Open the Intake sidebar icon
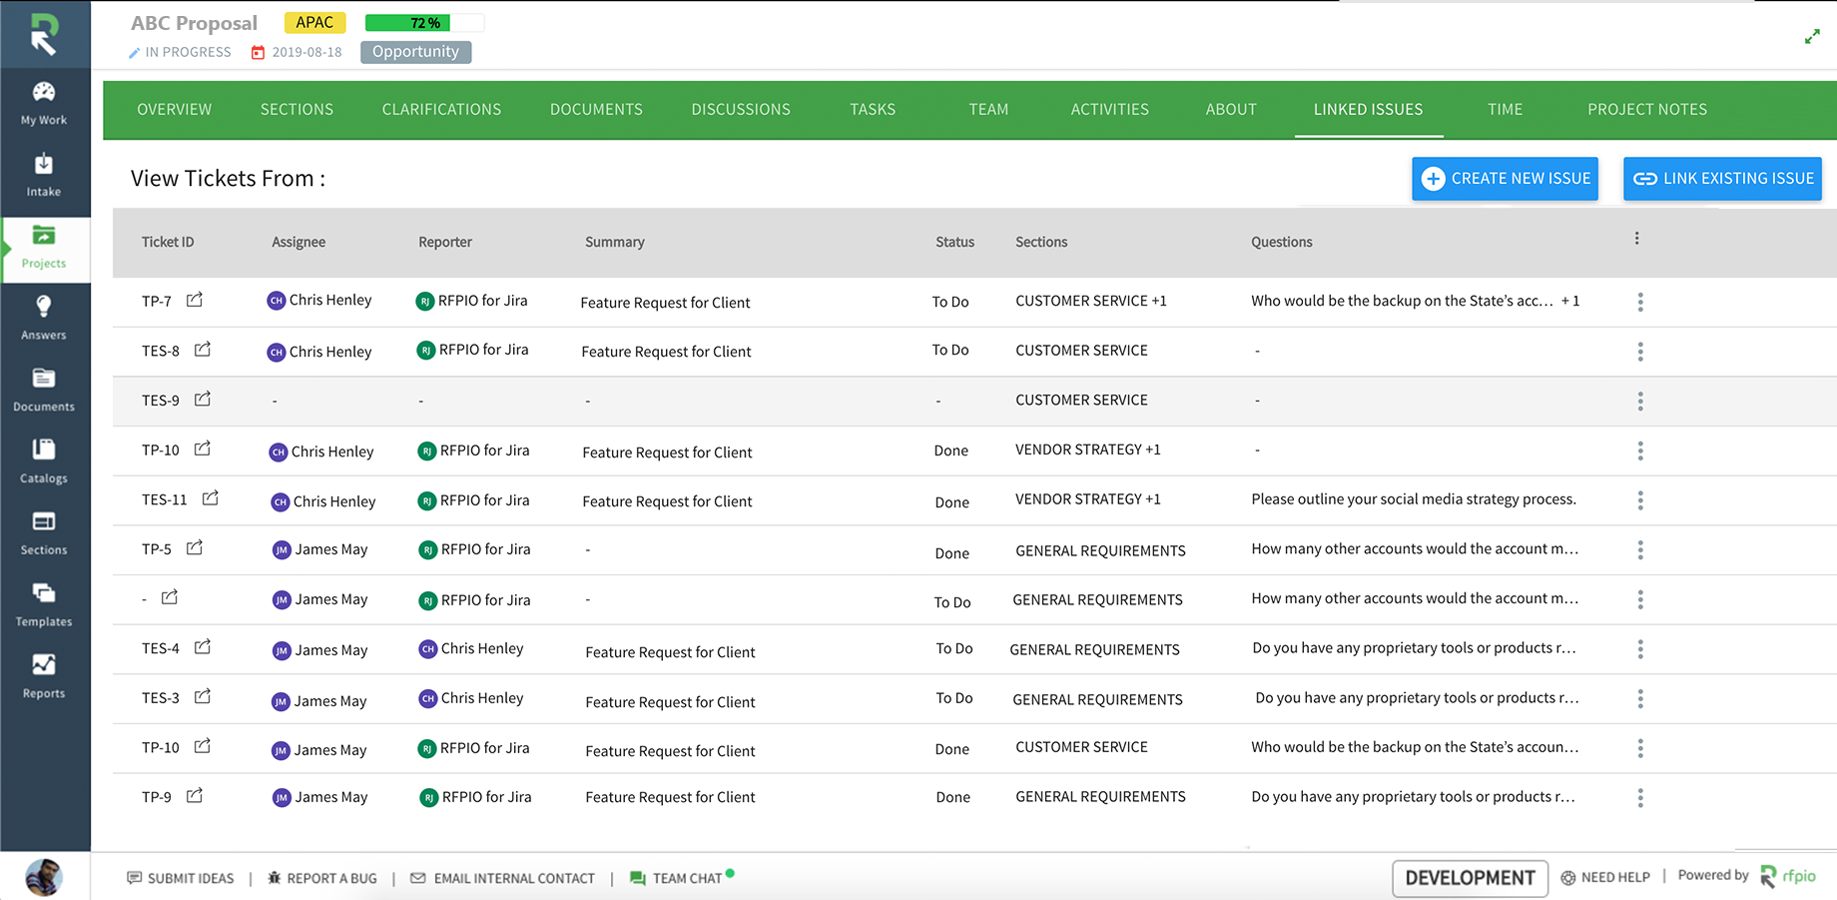The image size is (1837, 900). point(44,175)
